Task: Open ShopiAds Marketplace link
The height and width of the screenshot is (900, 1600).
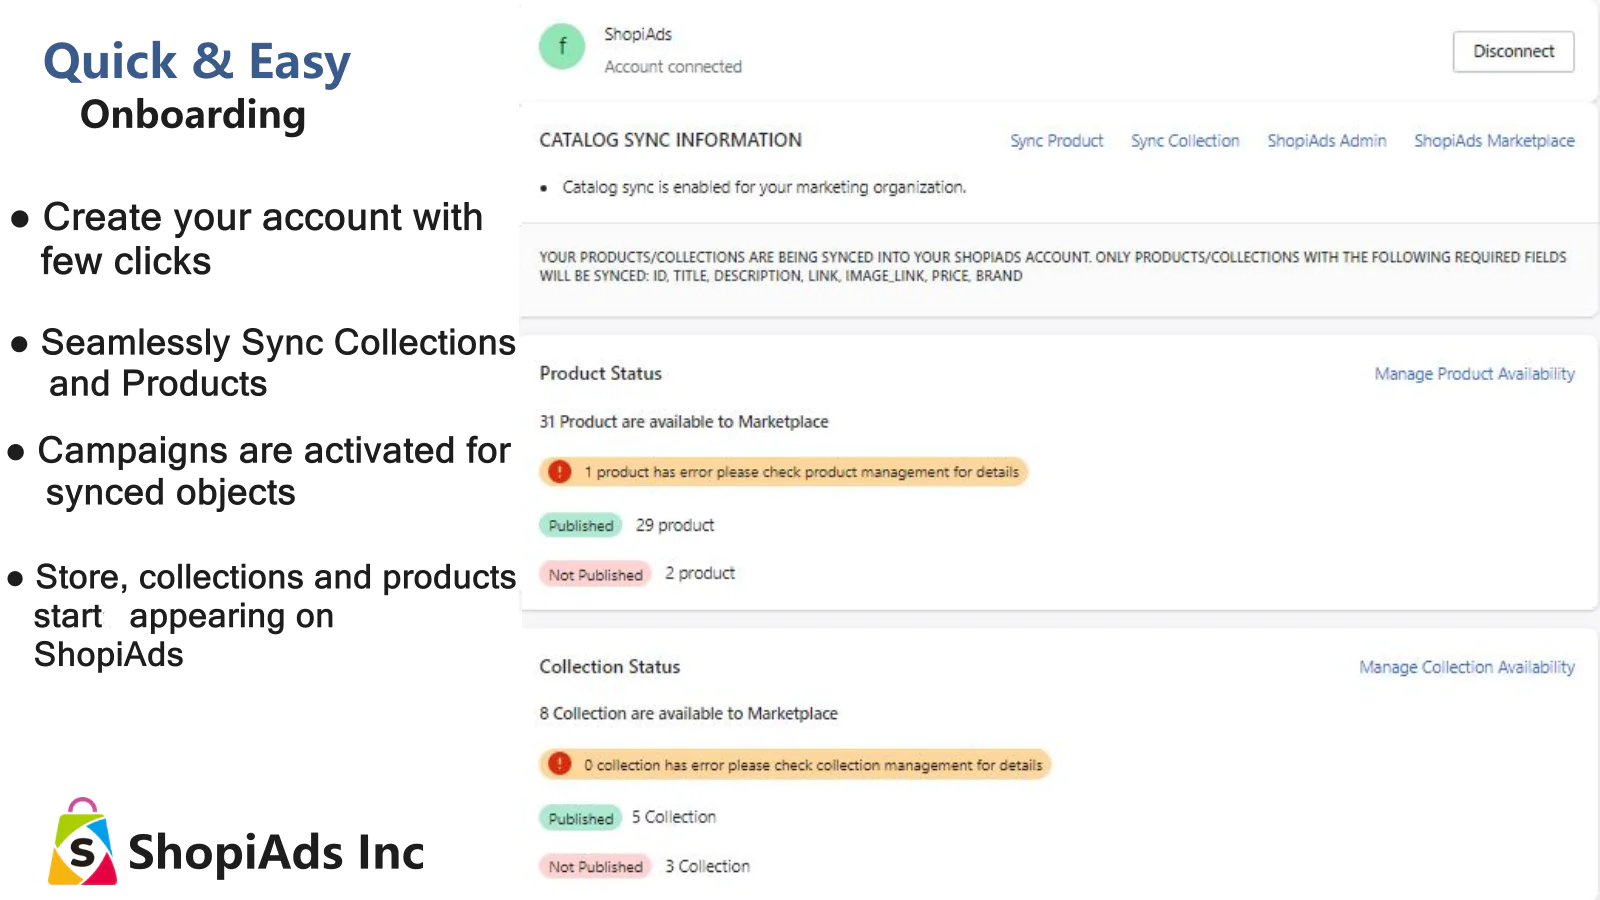Action: (x=1494, y=141)
